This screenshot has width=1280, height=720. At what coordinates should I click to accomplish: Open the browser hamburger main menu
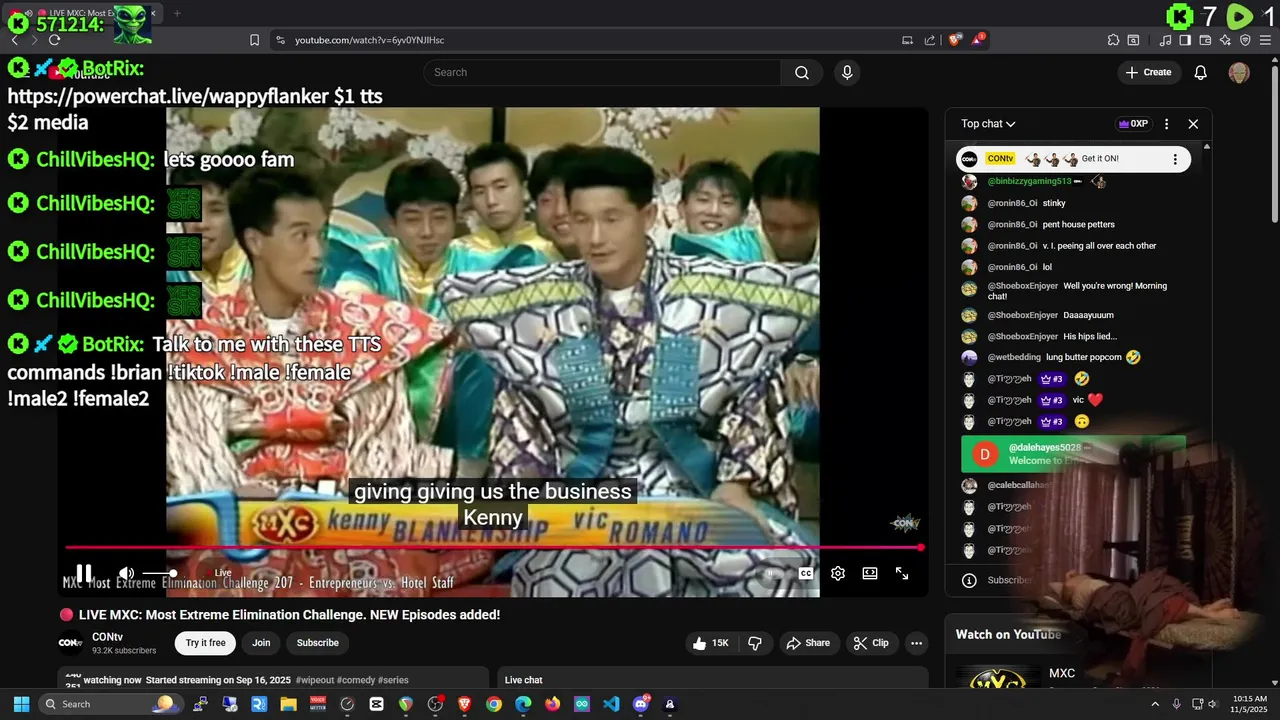click(x=1265, y=40)
